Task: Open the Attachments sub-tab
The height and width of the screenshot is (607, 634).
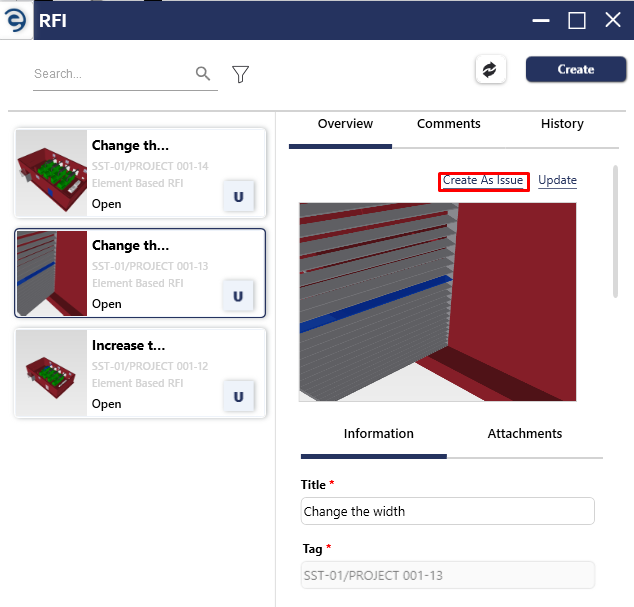Action: (524, 433)
